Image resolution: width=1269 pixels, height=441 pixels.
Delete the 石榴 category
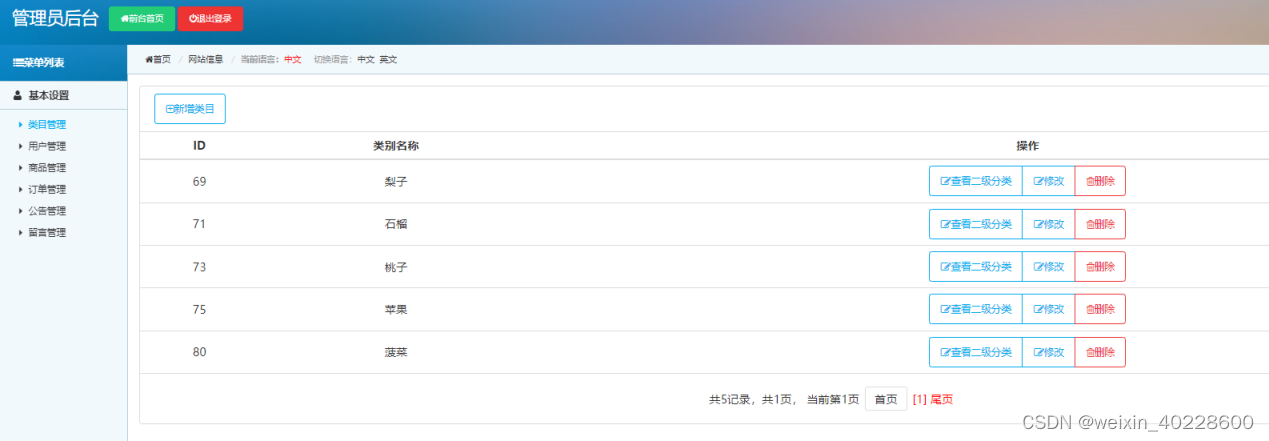1100,224
